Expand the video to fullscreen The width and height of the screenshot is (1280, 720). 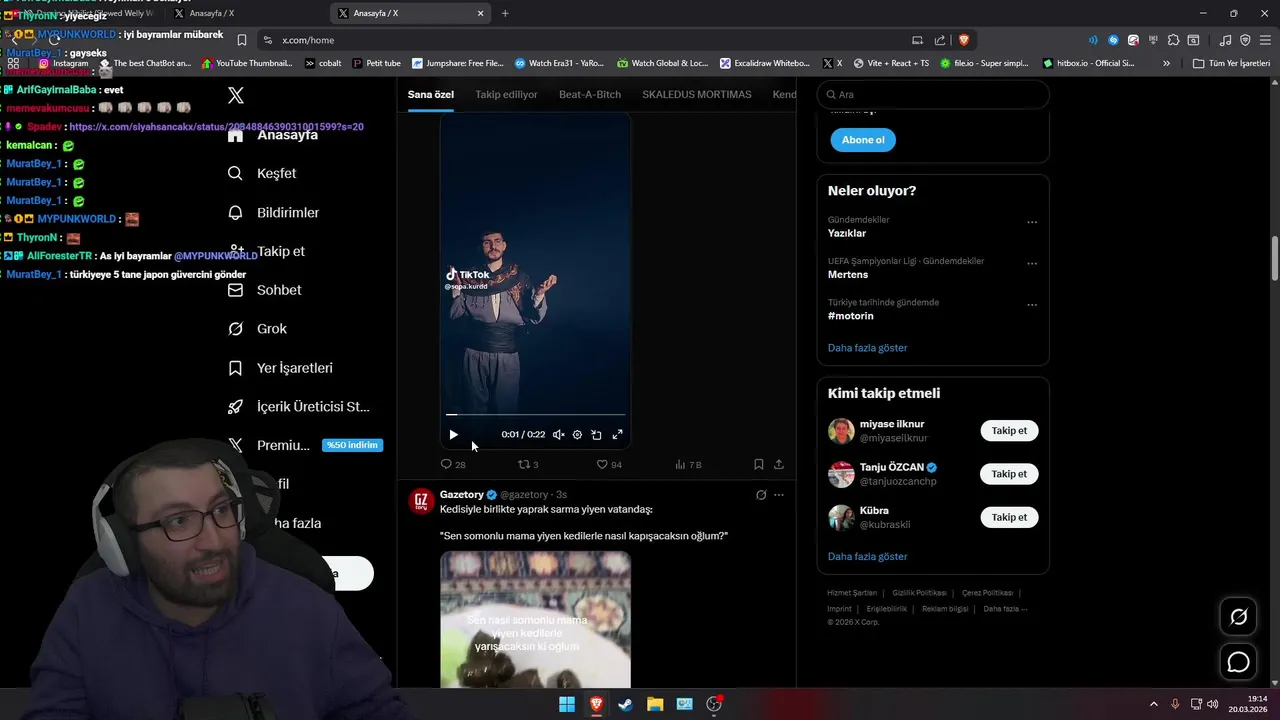(617, 435)
